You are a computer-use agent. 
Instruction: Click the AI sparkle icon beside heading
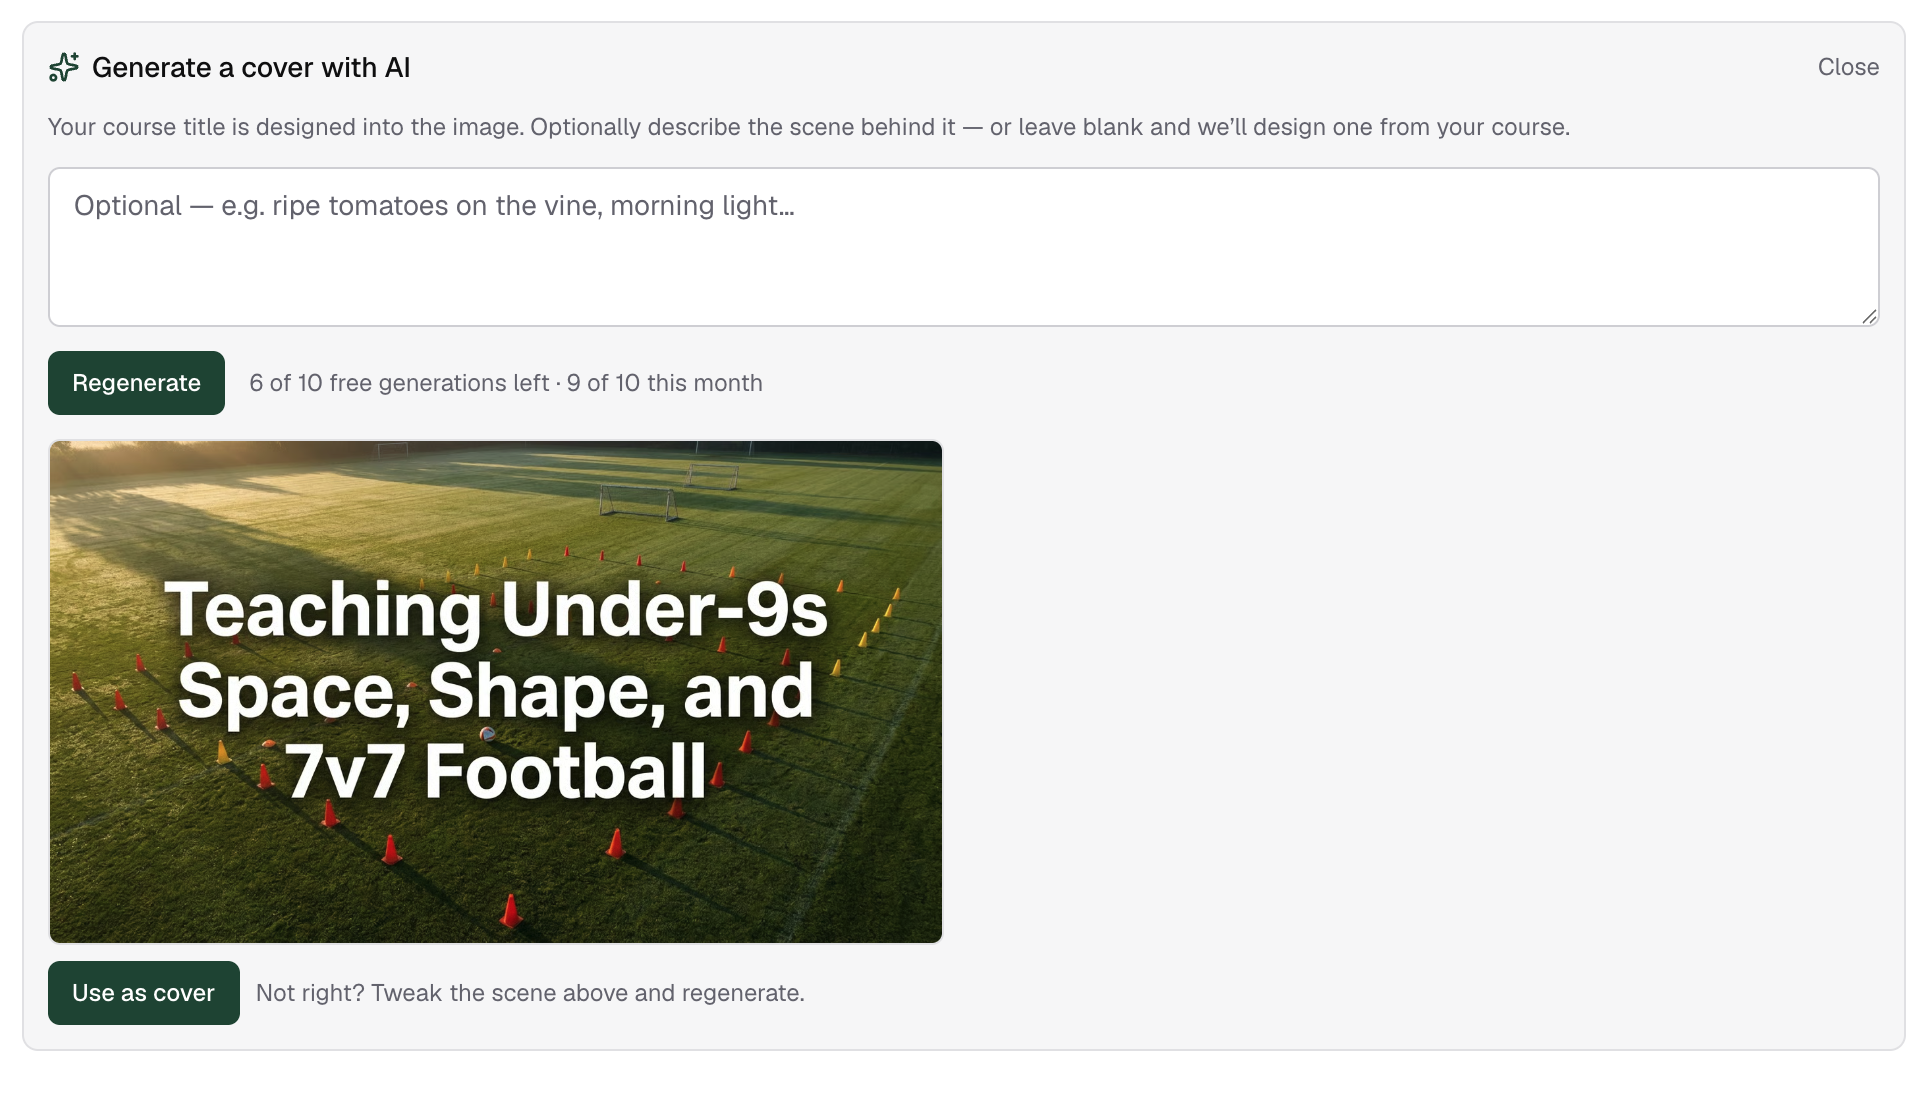(64, 67)
